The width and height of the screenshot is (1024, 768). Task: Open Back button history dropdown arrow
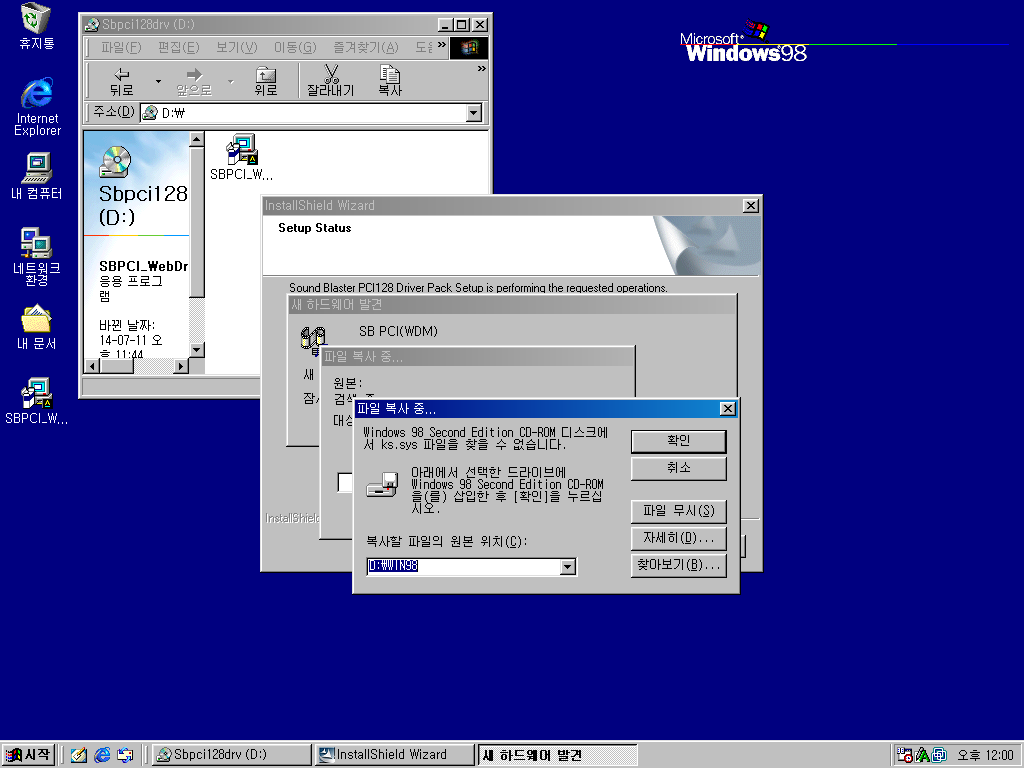click(158, 82)
